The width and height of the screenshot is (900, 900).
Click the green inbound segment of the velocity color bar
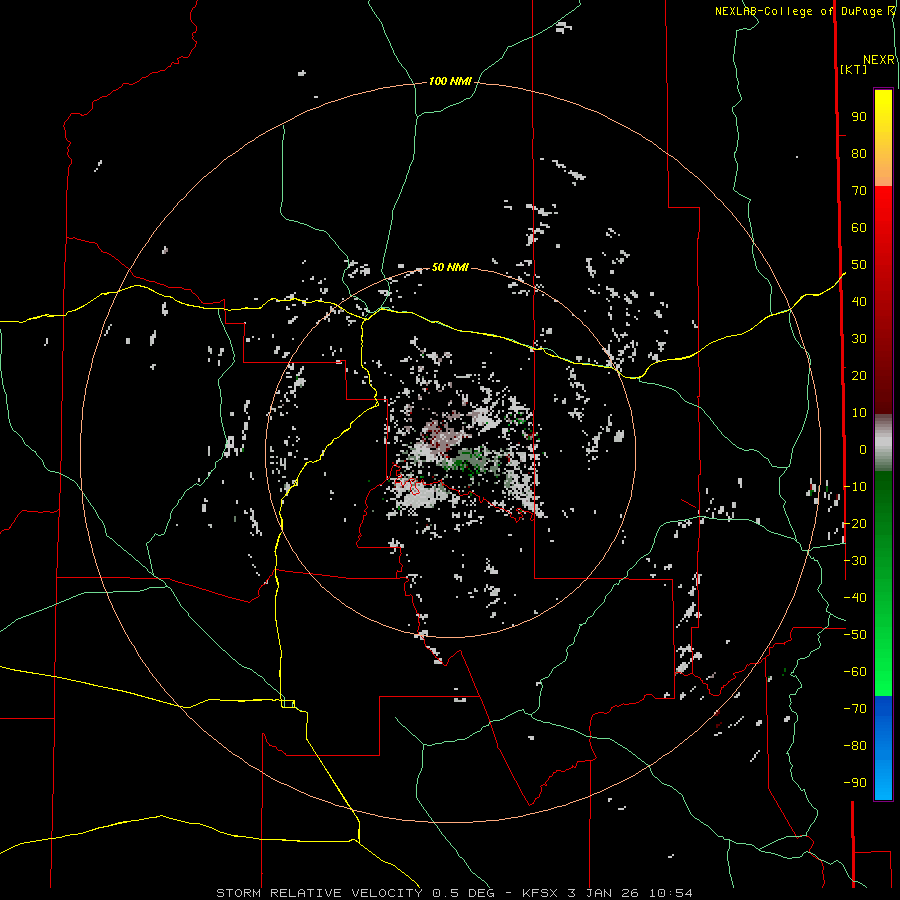(883, 583)
